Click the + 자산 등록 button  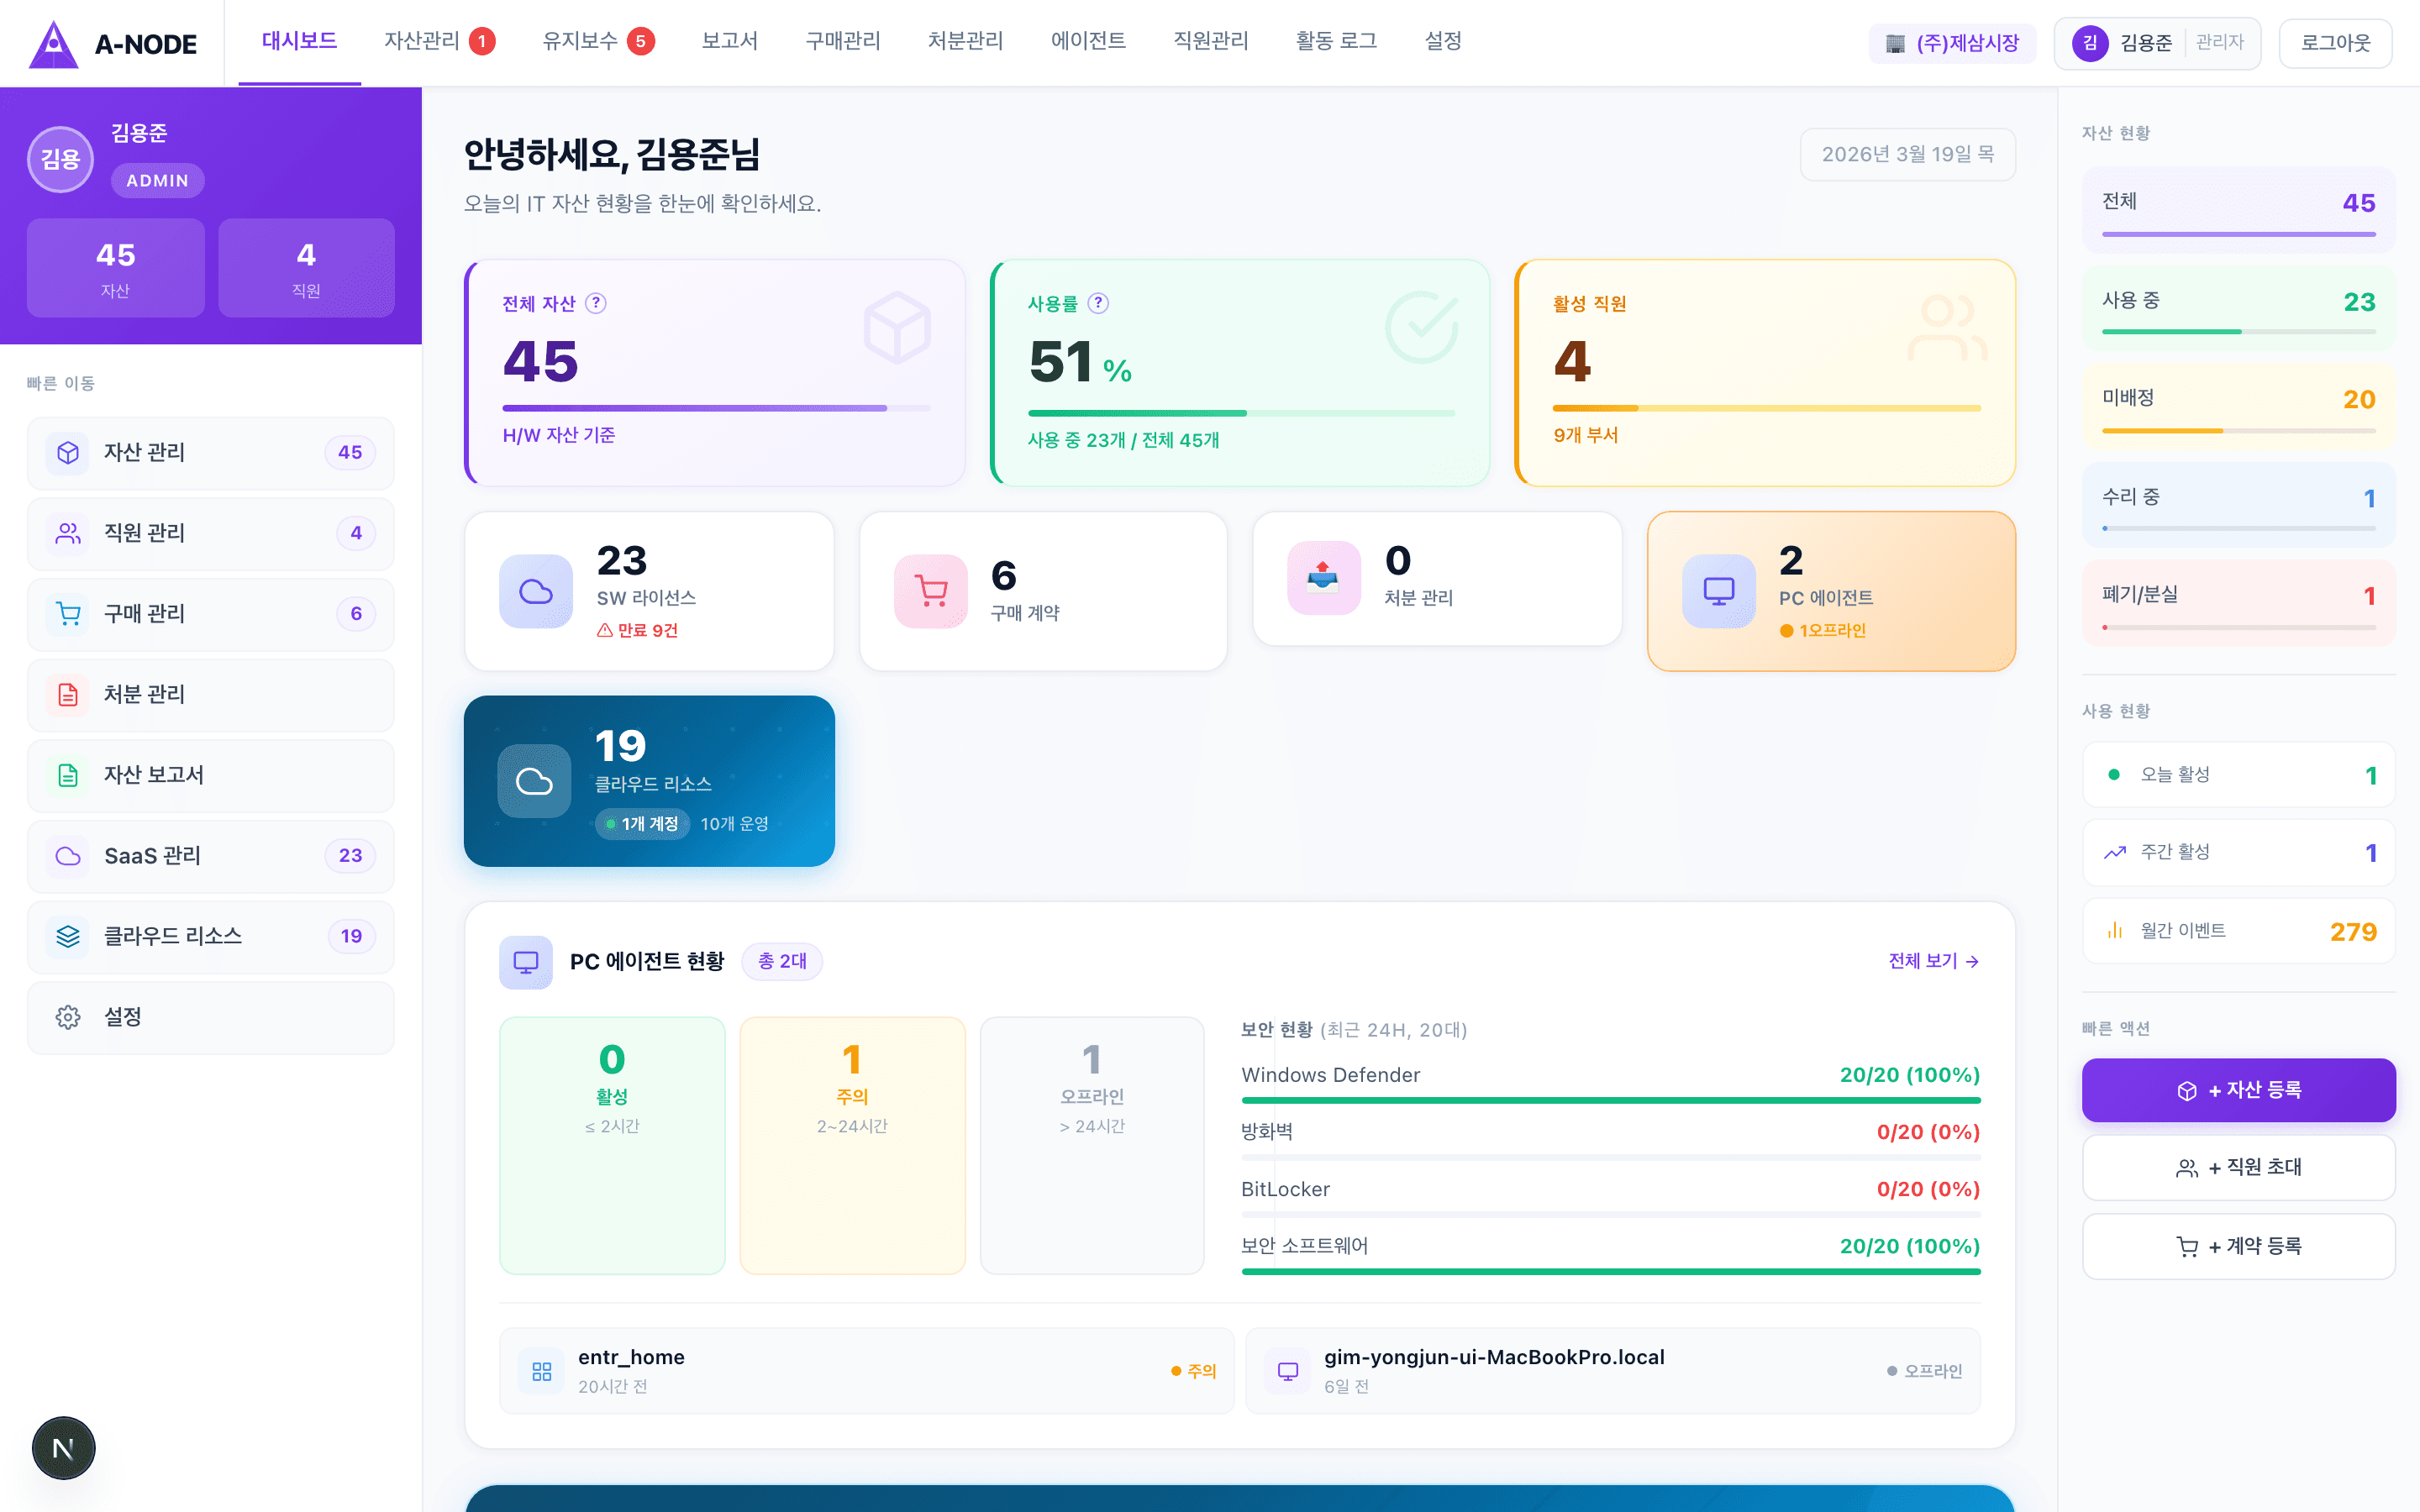[2238, 1090]
